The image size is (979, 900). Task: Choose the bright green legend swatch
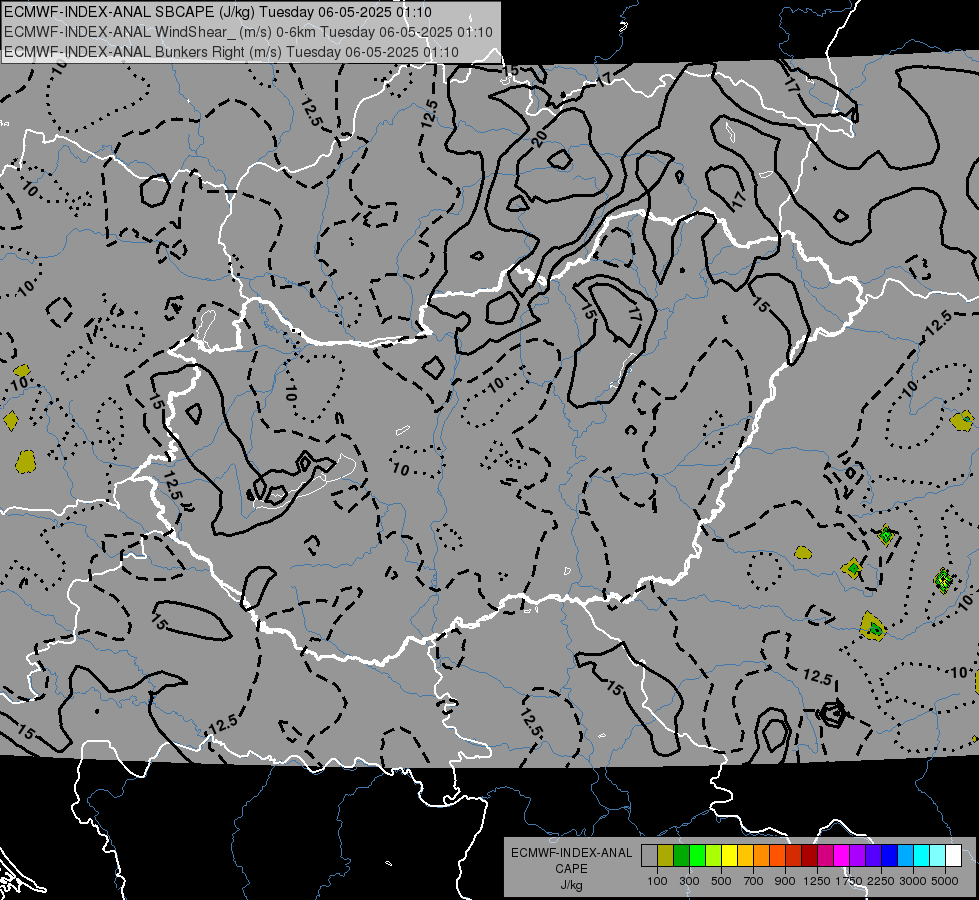(697, 856)
